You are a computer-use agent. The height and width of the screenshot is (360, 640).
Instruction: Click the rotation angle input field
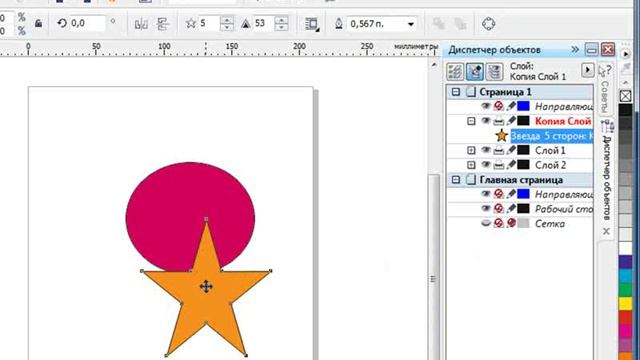coord(87,23)
